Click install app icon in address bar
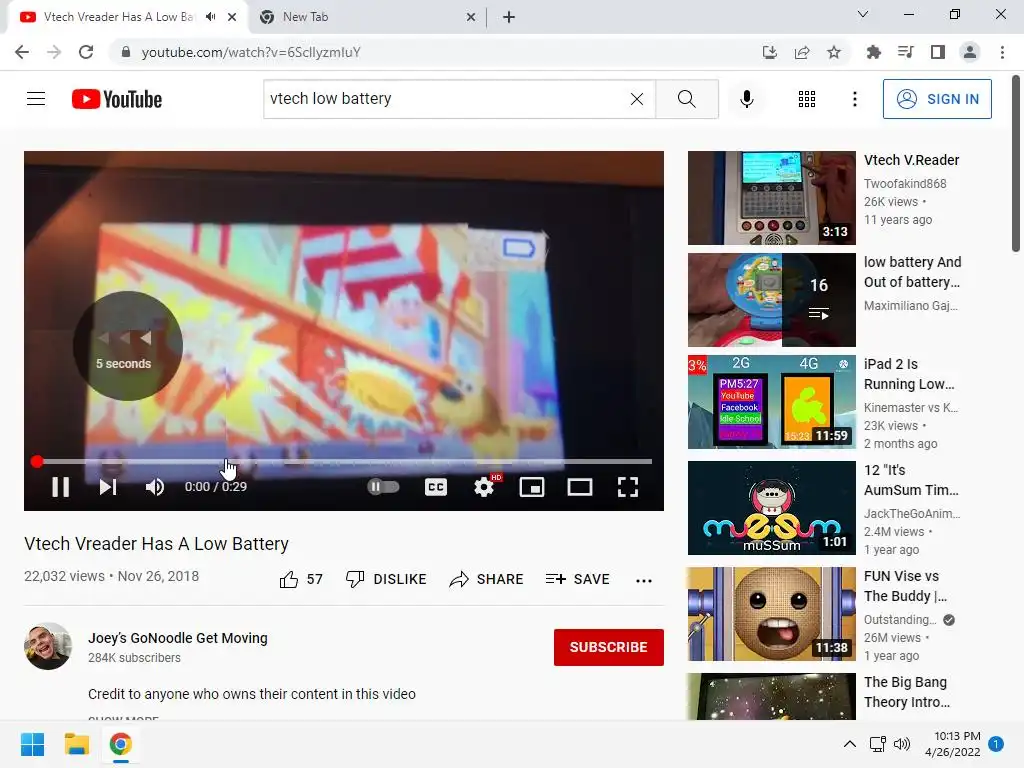The width and height of the screenshot is (1024, 768). [x=770, y=52]
